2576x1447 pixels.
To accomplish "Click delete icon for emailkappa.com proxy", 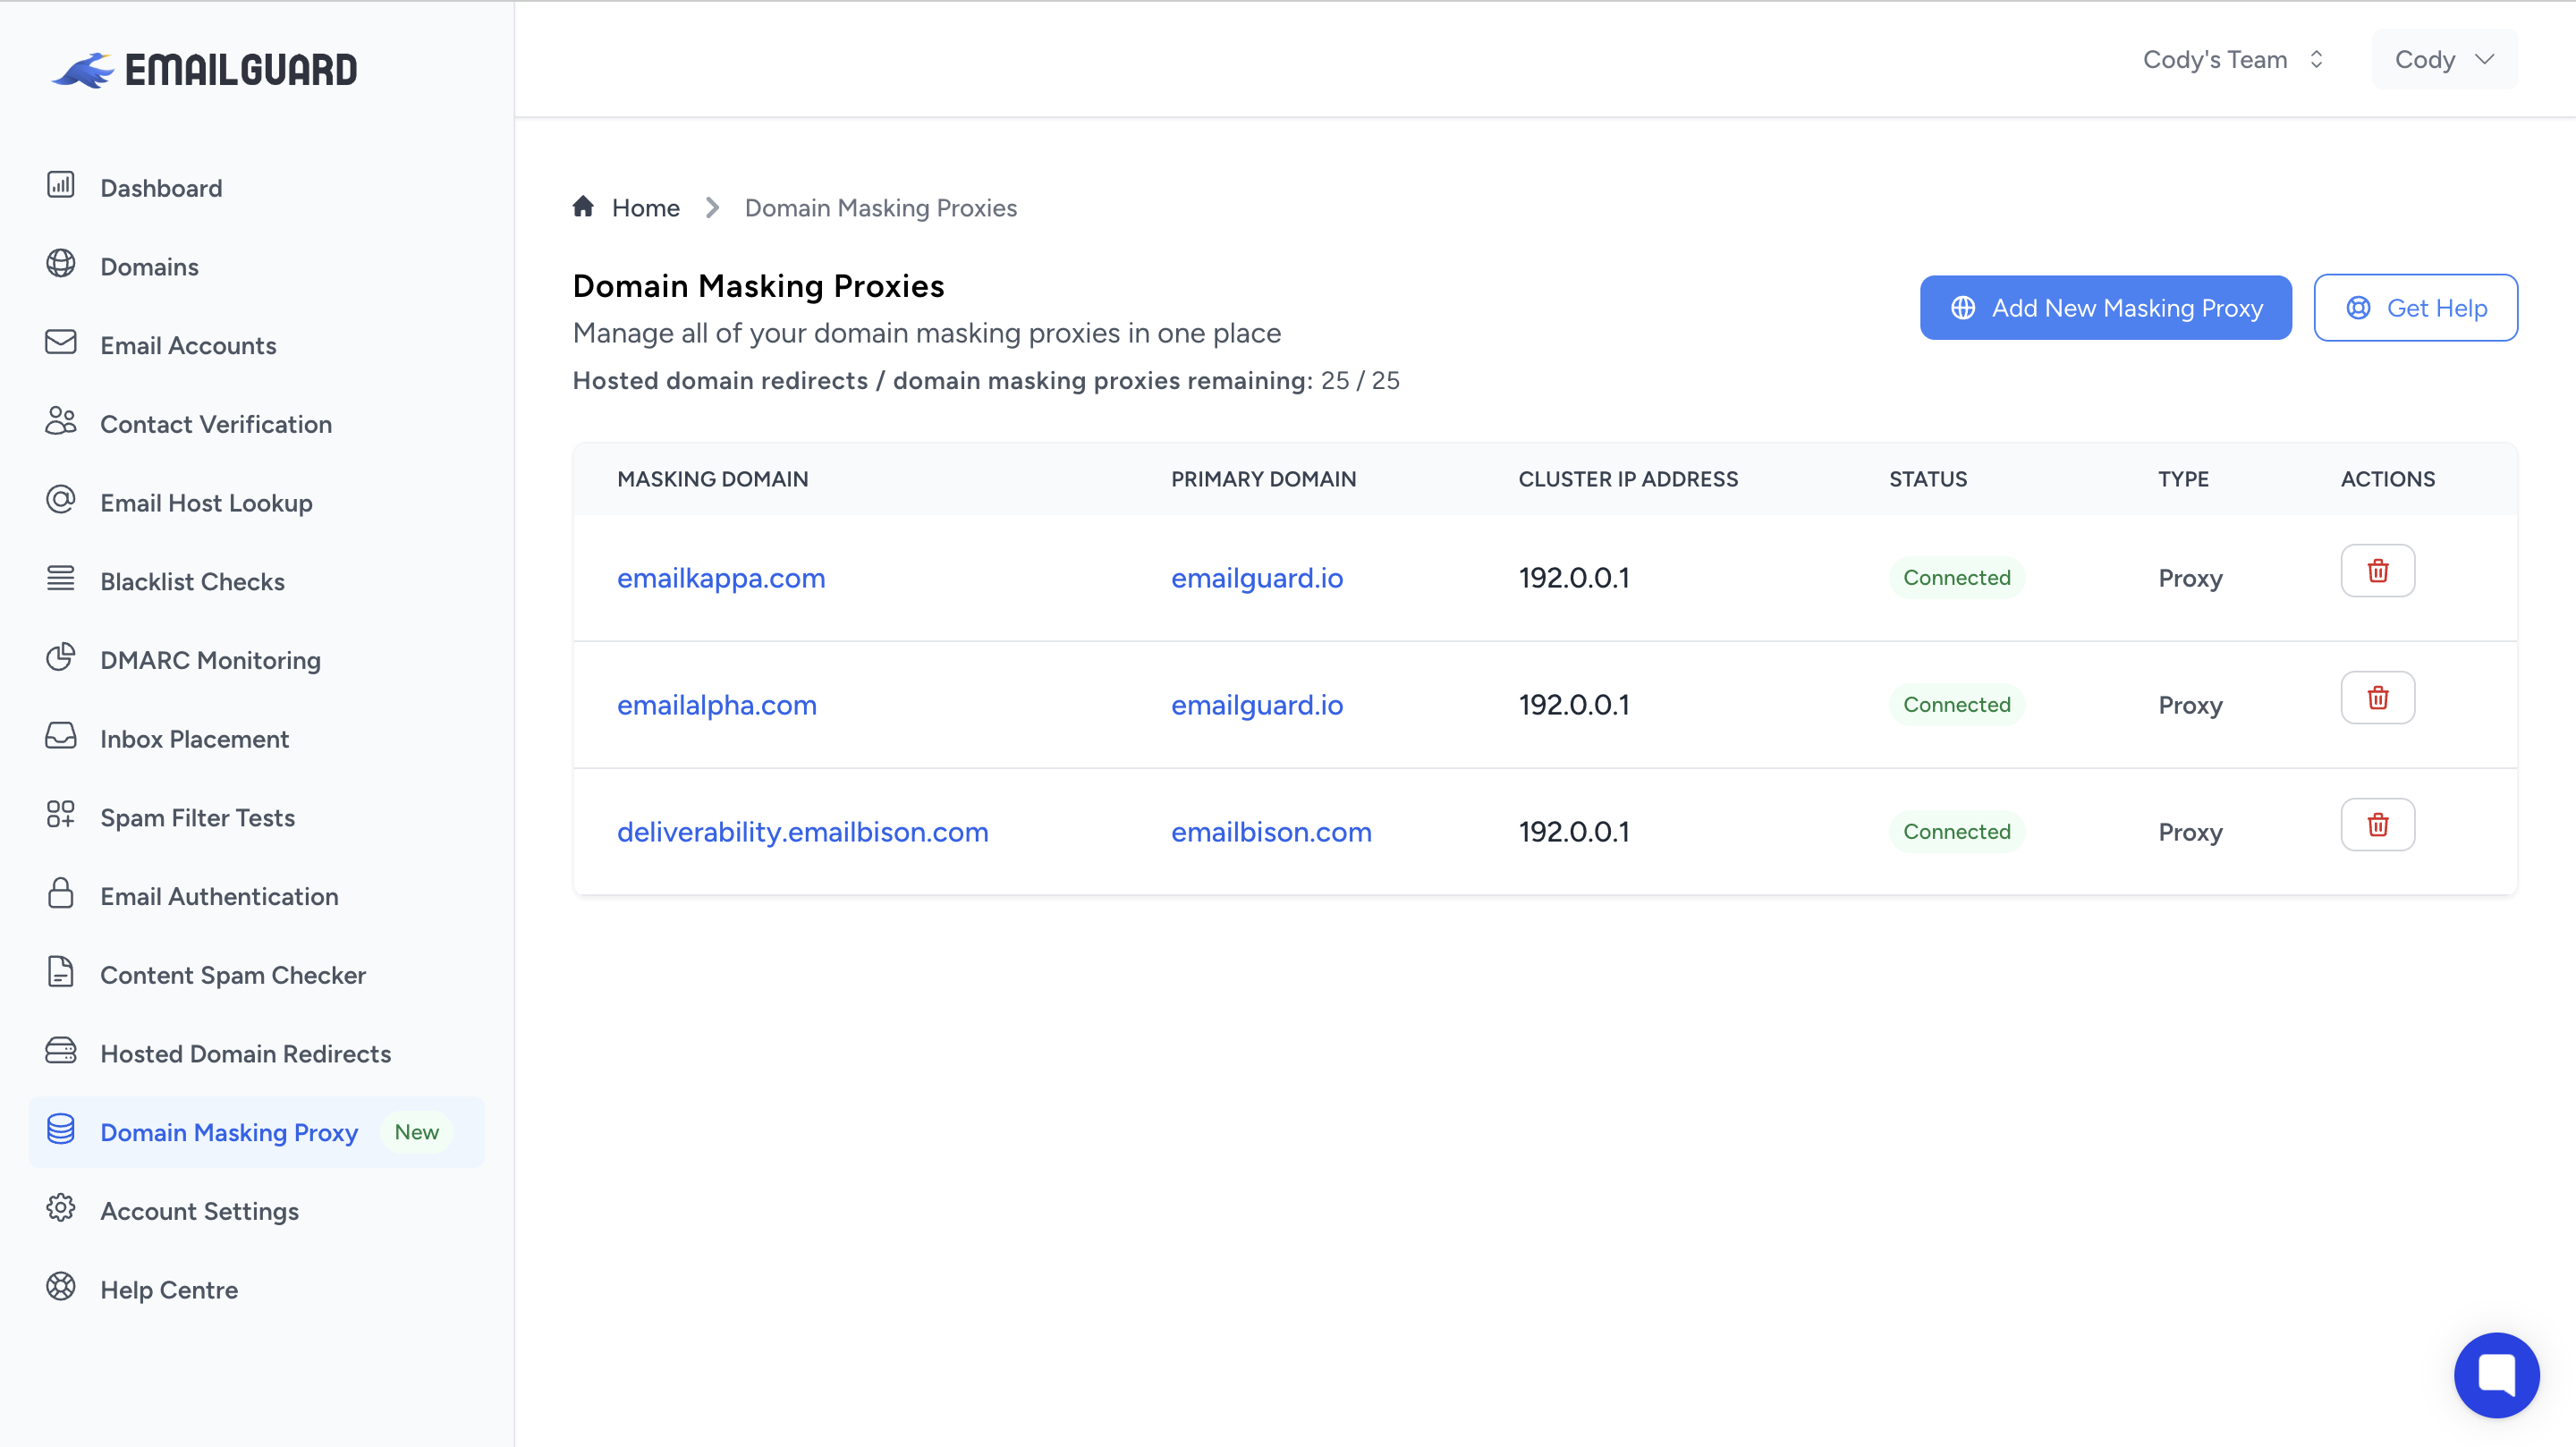I will tap(2377, 570).
